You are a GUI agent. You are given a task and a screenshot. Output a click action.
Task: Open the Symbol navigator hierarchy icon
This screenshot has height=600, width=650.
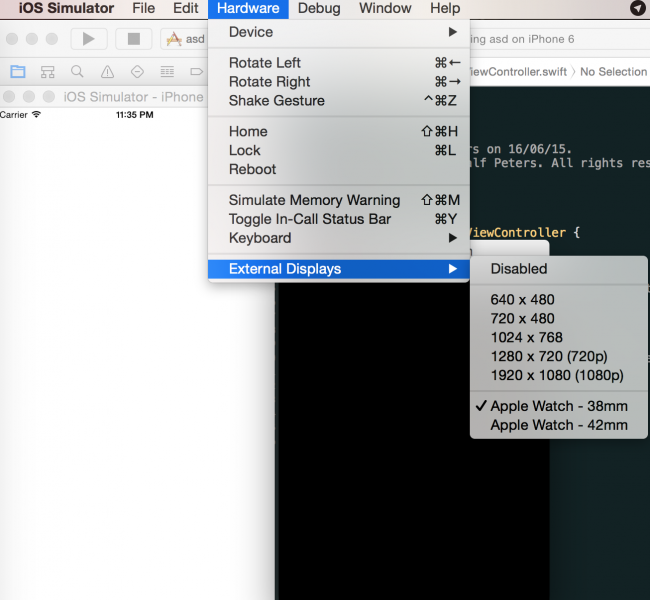47,72
